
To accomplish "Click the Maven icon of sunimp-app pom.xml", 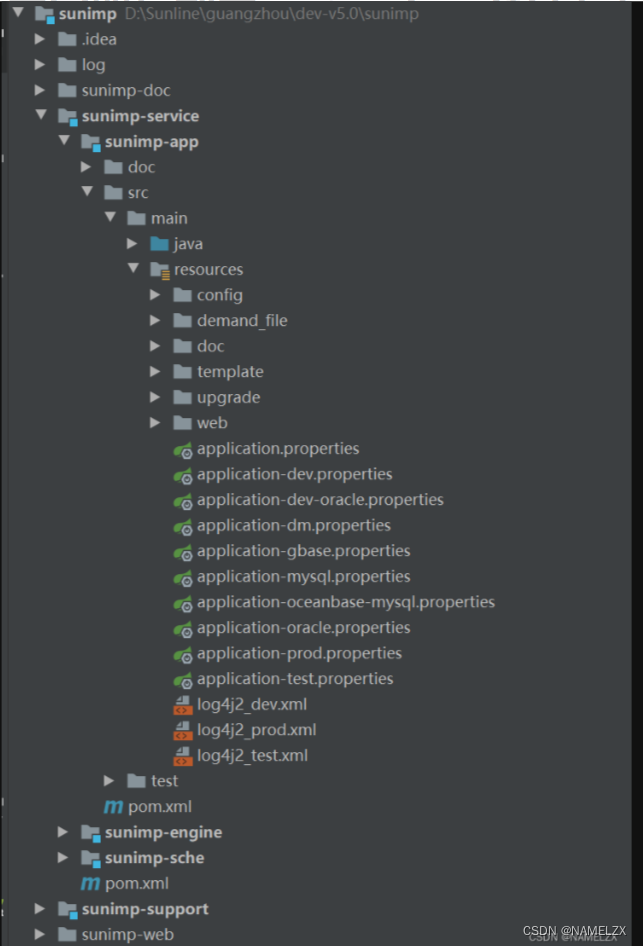I will tap(114, 806).
